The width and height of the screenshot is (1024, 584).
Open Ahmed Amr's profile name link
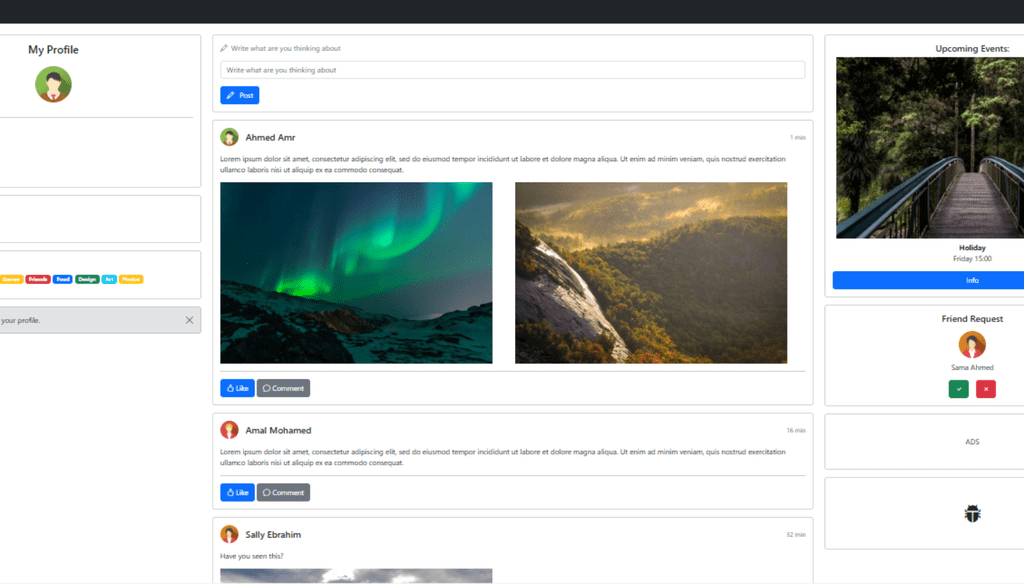tap(270, 137)
